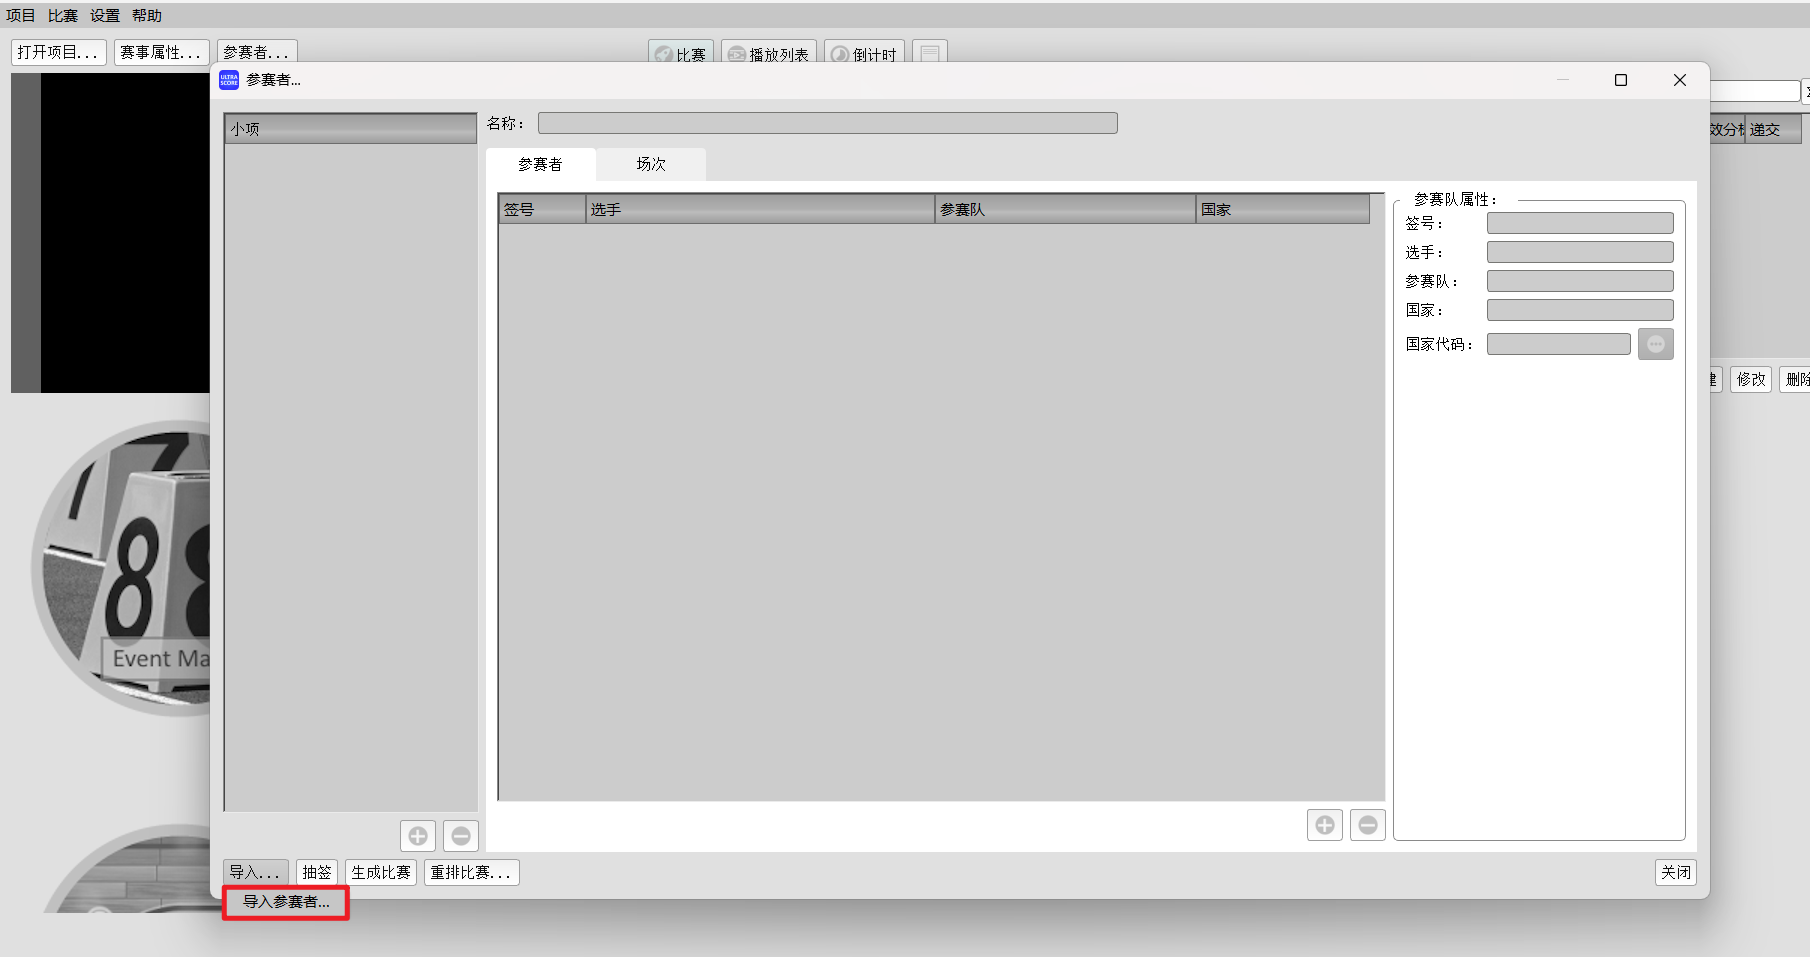The width and height of the screenshot is (1810, 957).
Task: Switch to the 参赛者 tab
Action: pos(541,164)
